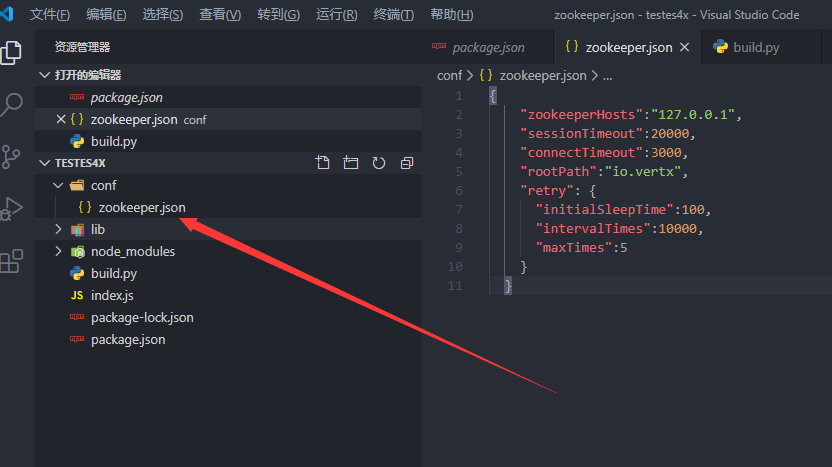Click the maxTimes key on line 9
This screenshot has width=832, height=467.
pos(574,248)
